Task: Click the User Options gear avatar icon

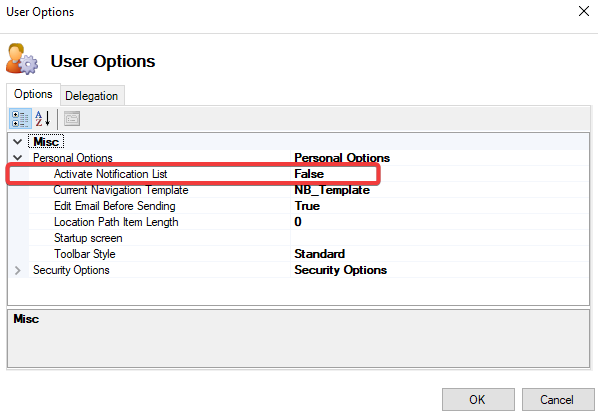Action: pyautogui.click(x=22, y=59)
